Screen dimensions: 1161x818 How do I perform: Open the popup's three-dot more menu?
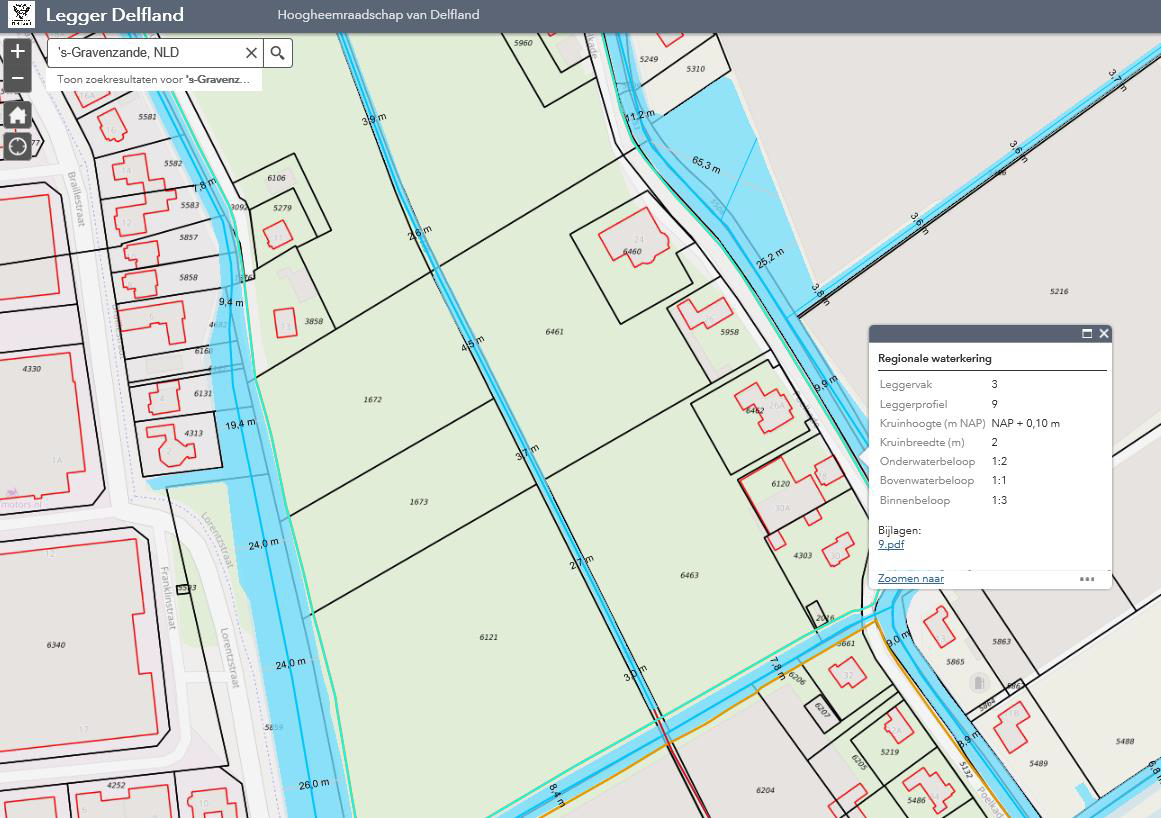pyautogui.click(x=1087, y=579)
